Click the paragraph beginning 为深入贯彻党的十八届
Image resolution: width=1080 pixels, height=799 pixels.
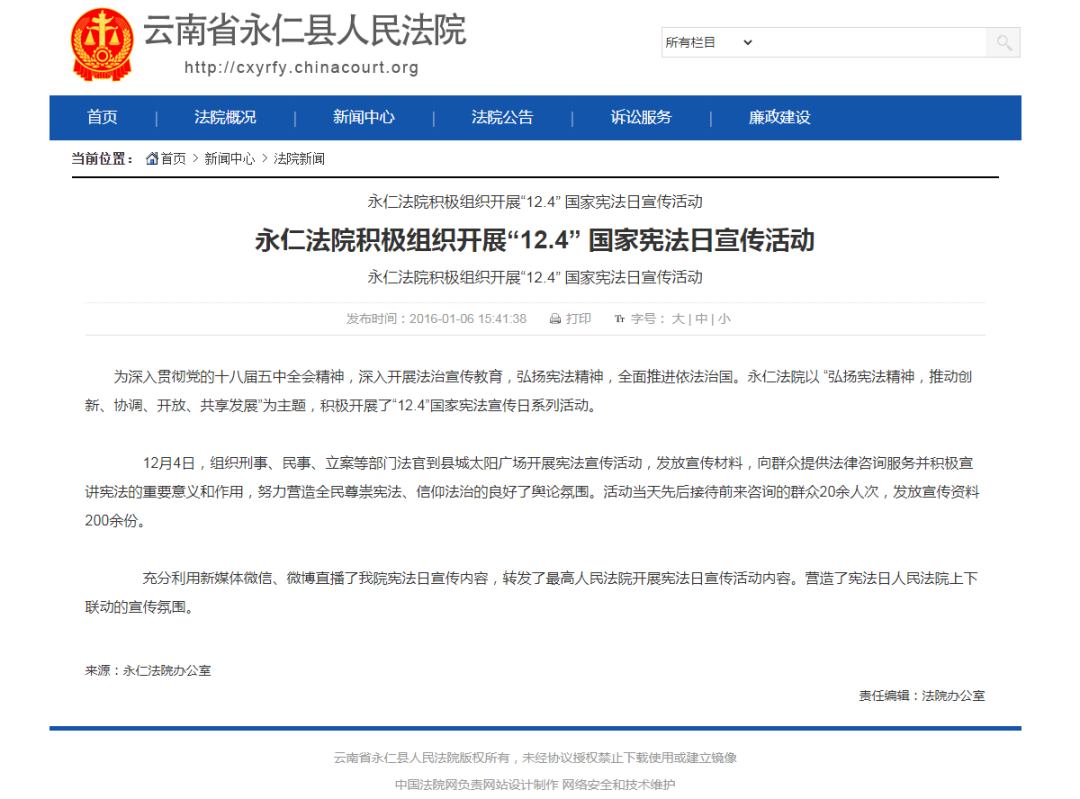click(x=528, y=391)
